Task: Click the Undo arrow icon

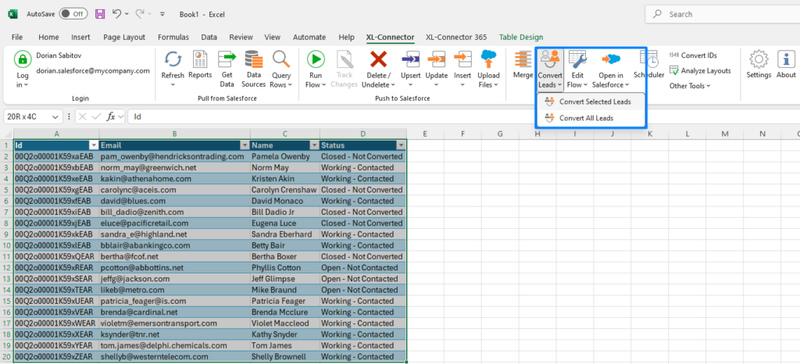Action: [116, 14]
